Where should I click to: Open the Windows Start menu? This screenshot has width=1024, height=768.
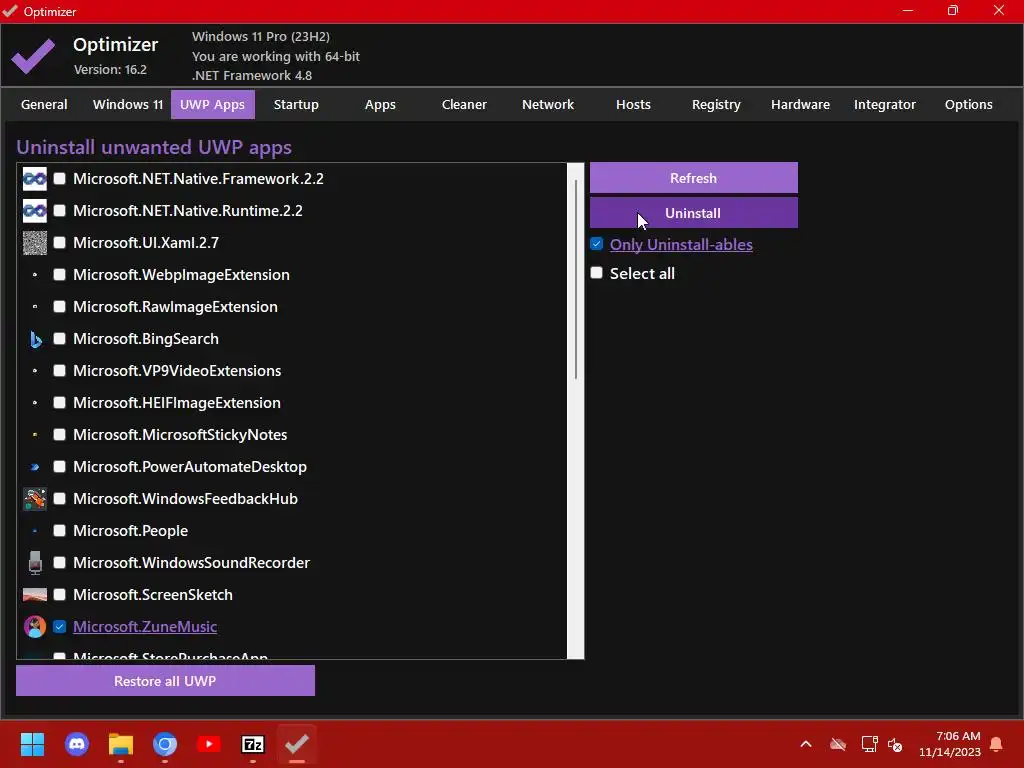tap(32, 744)
